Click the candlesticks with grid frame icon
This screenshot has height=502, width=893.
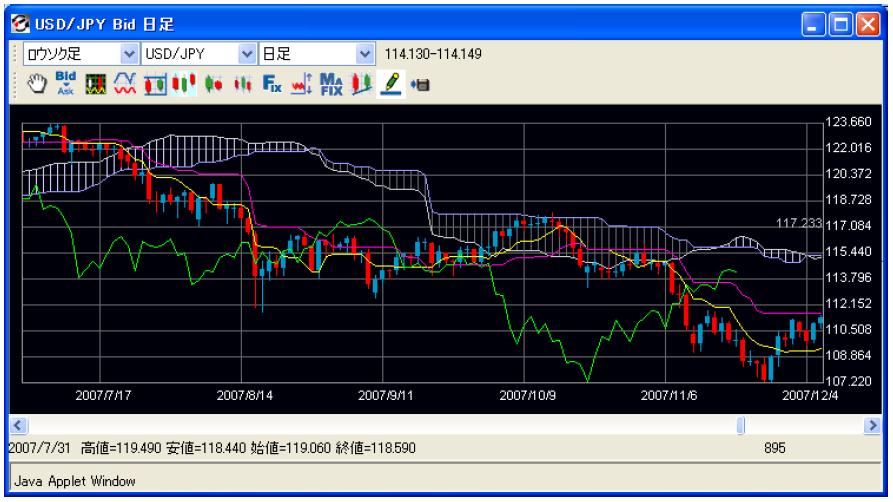click(155, 84)
